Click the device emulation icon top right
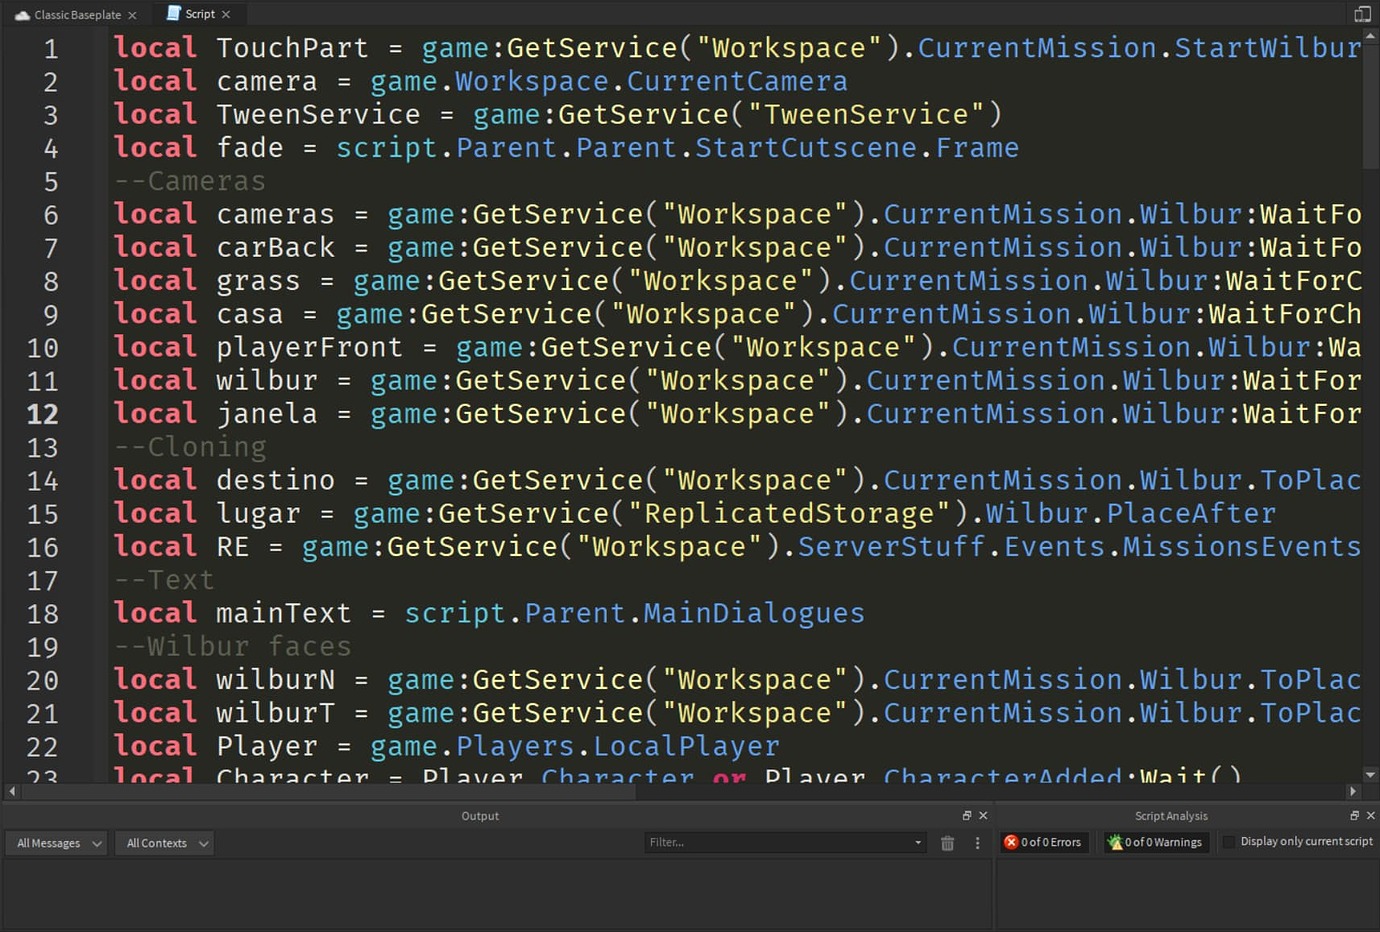 [1361, 14]
